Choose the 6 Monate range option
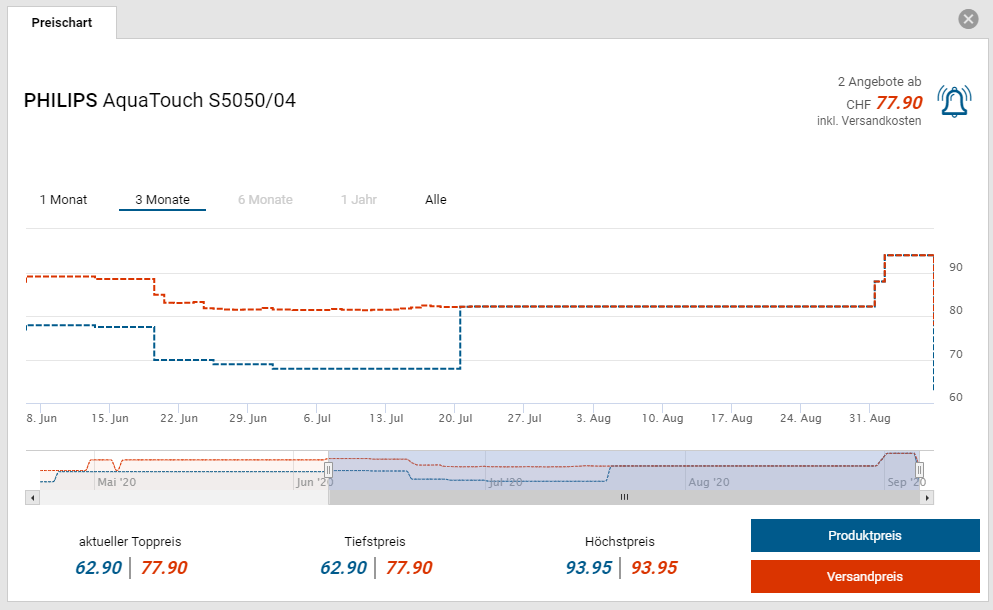Screen dimensions: 993x610 tap(265, 200)
